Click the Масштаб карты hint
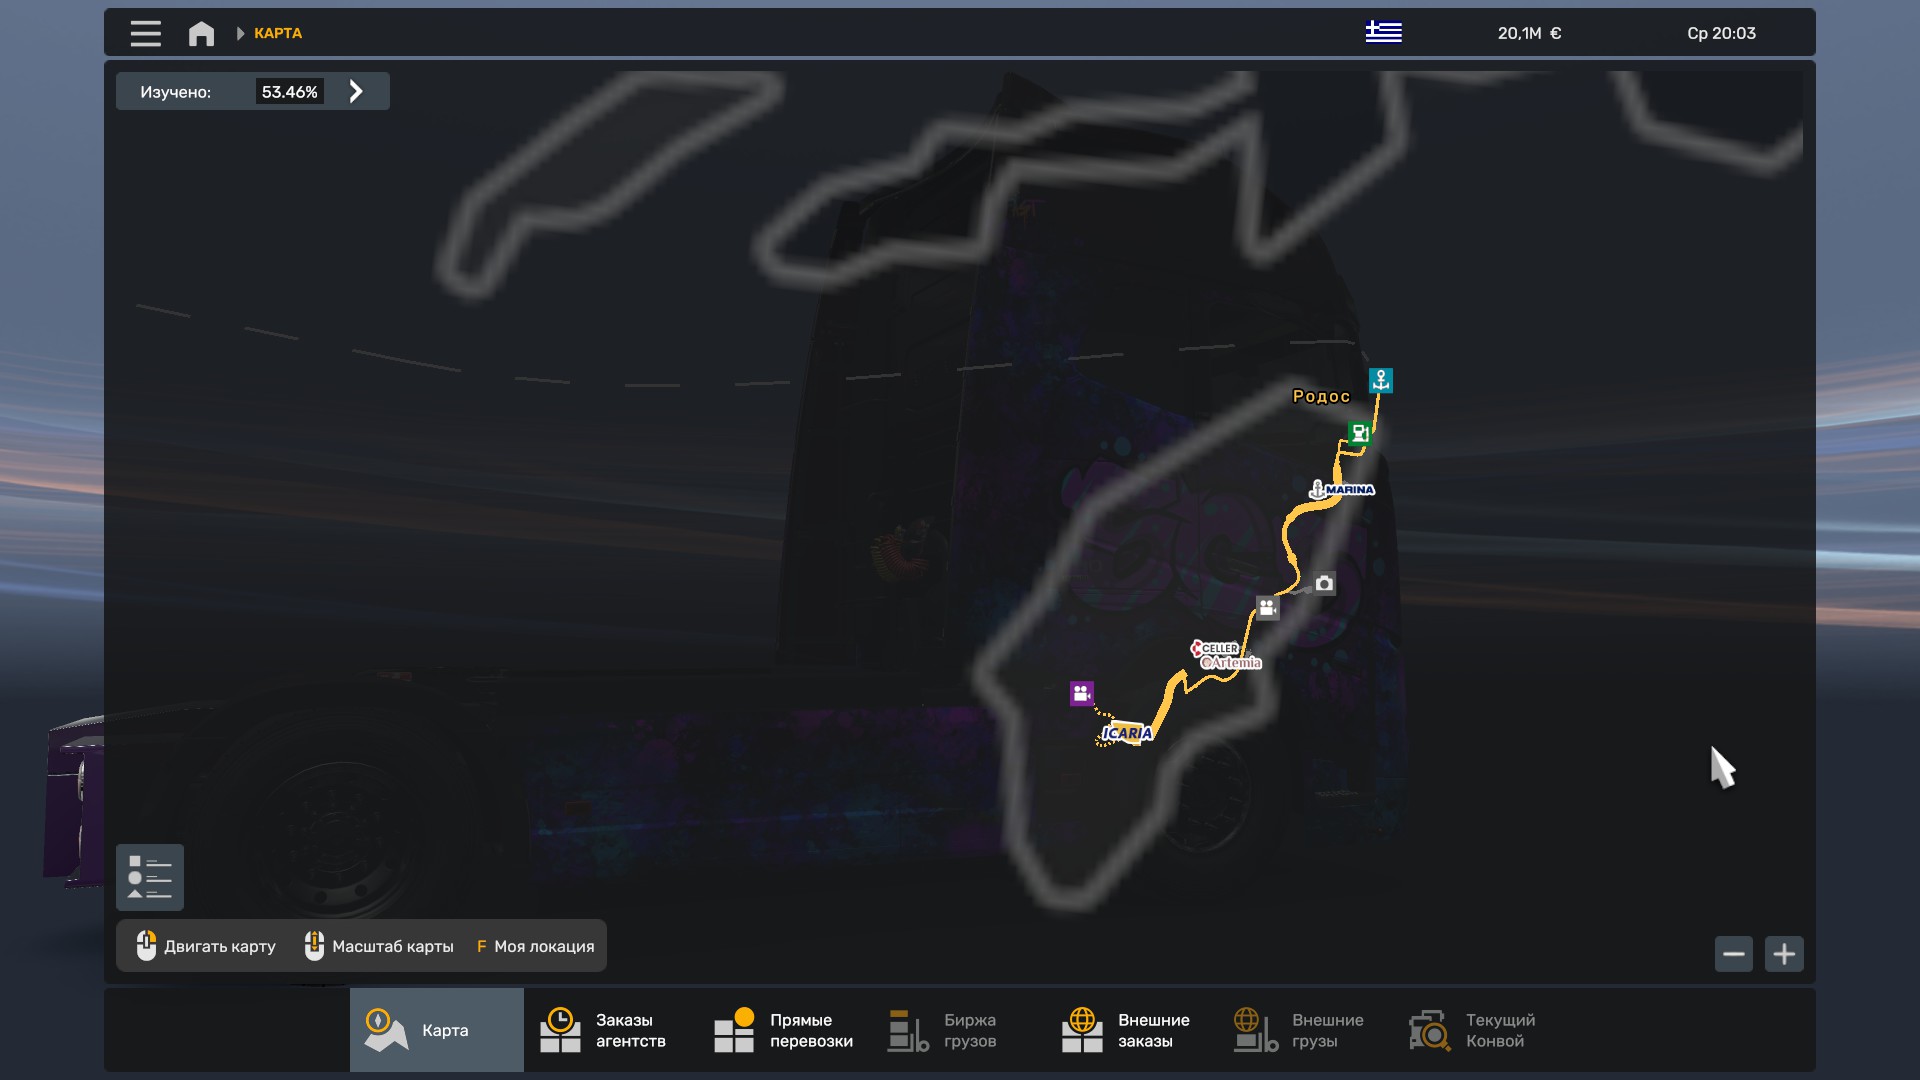Image resolution: width=1920 pixels, height=1080 pixels. (x=379, y=946)
